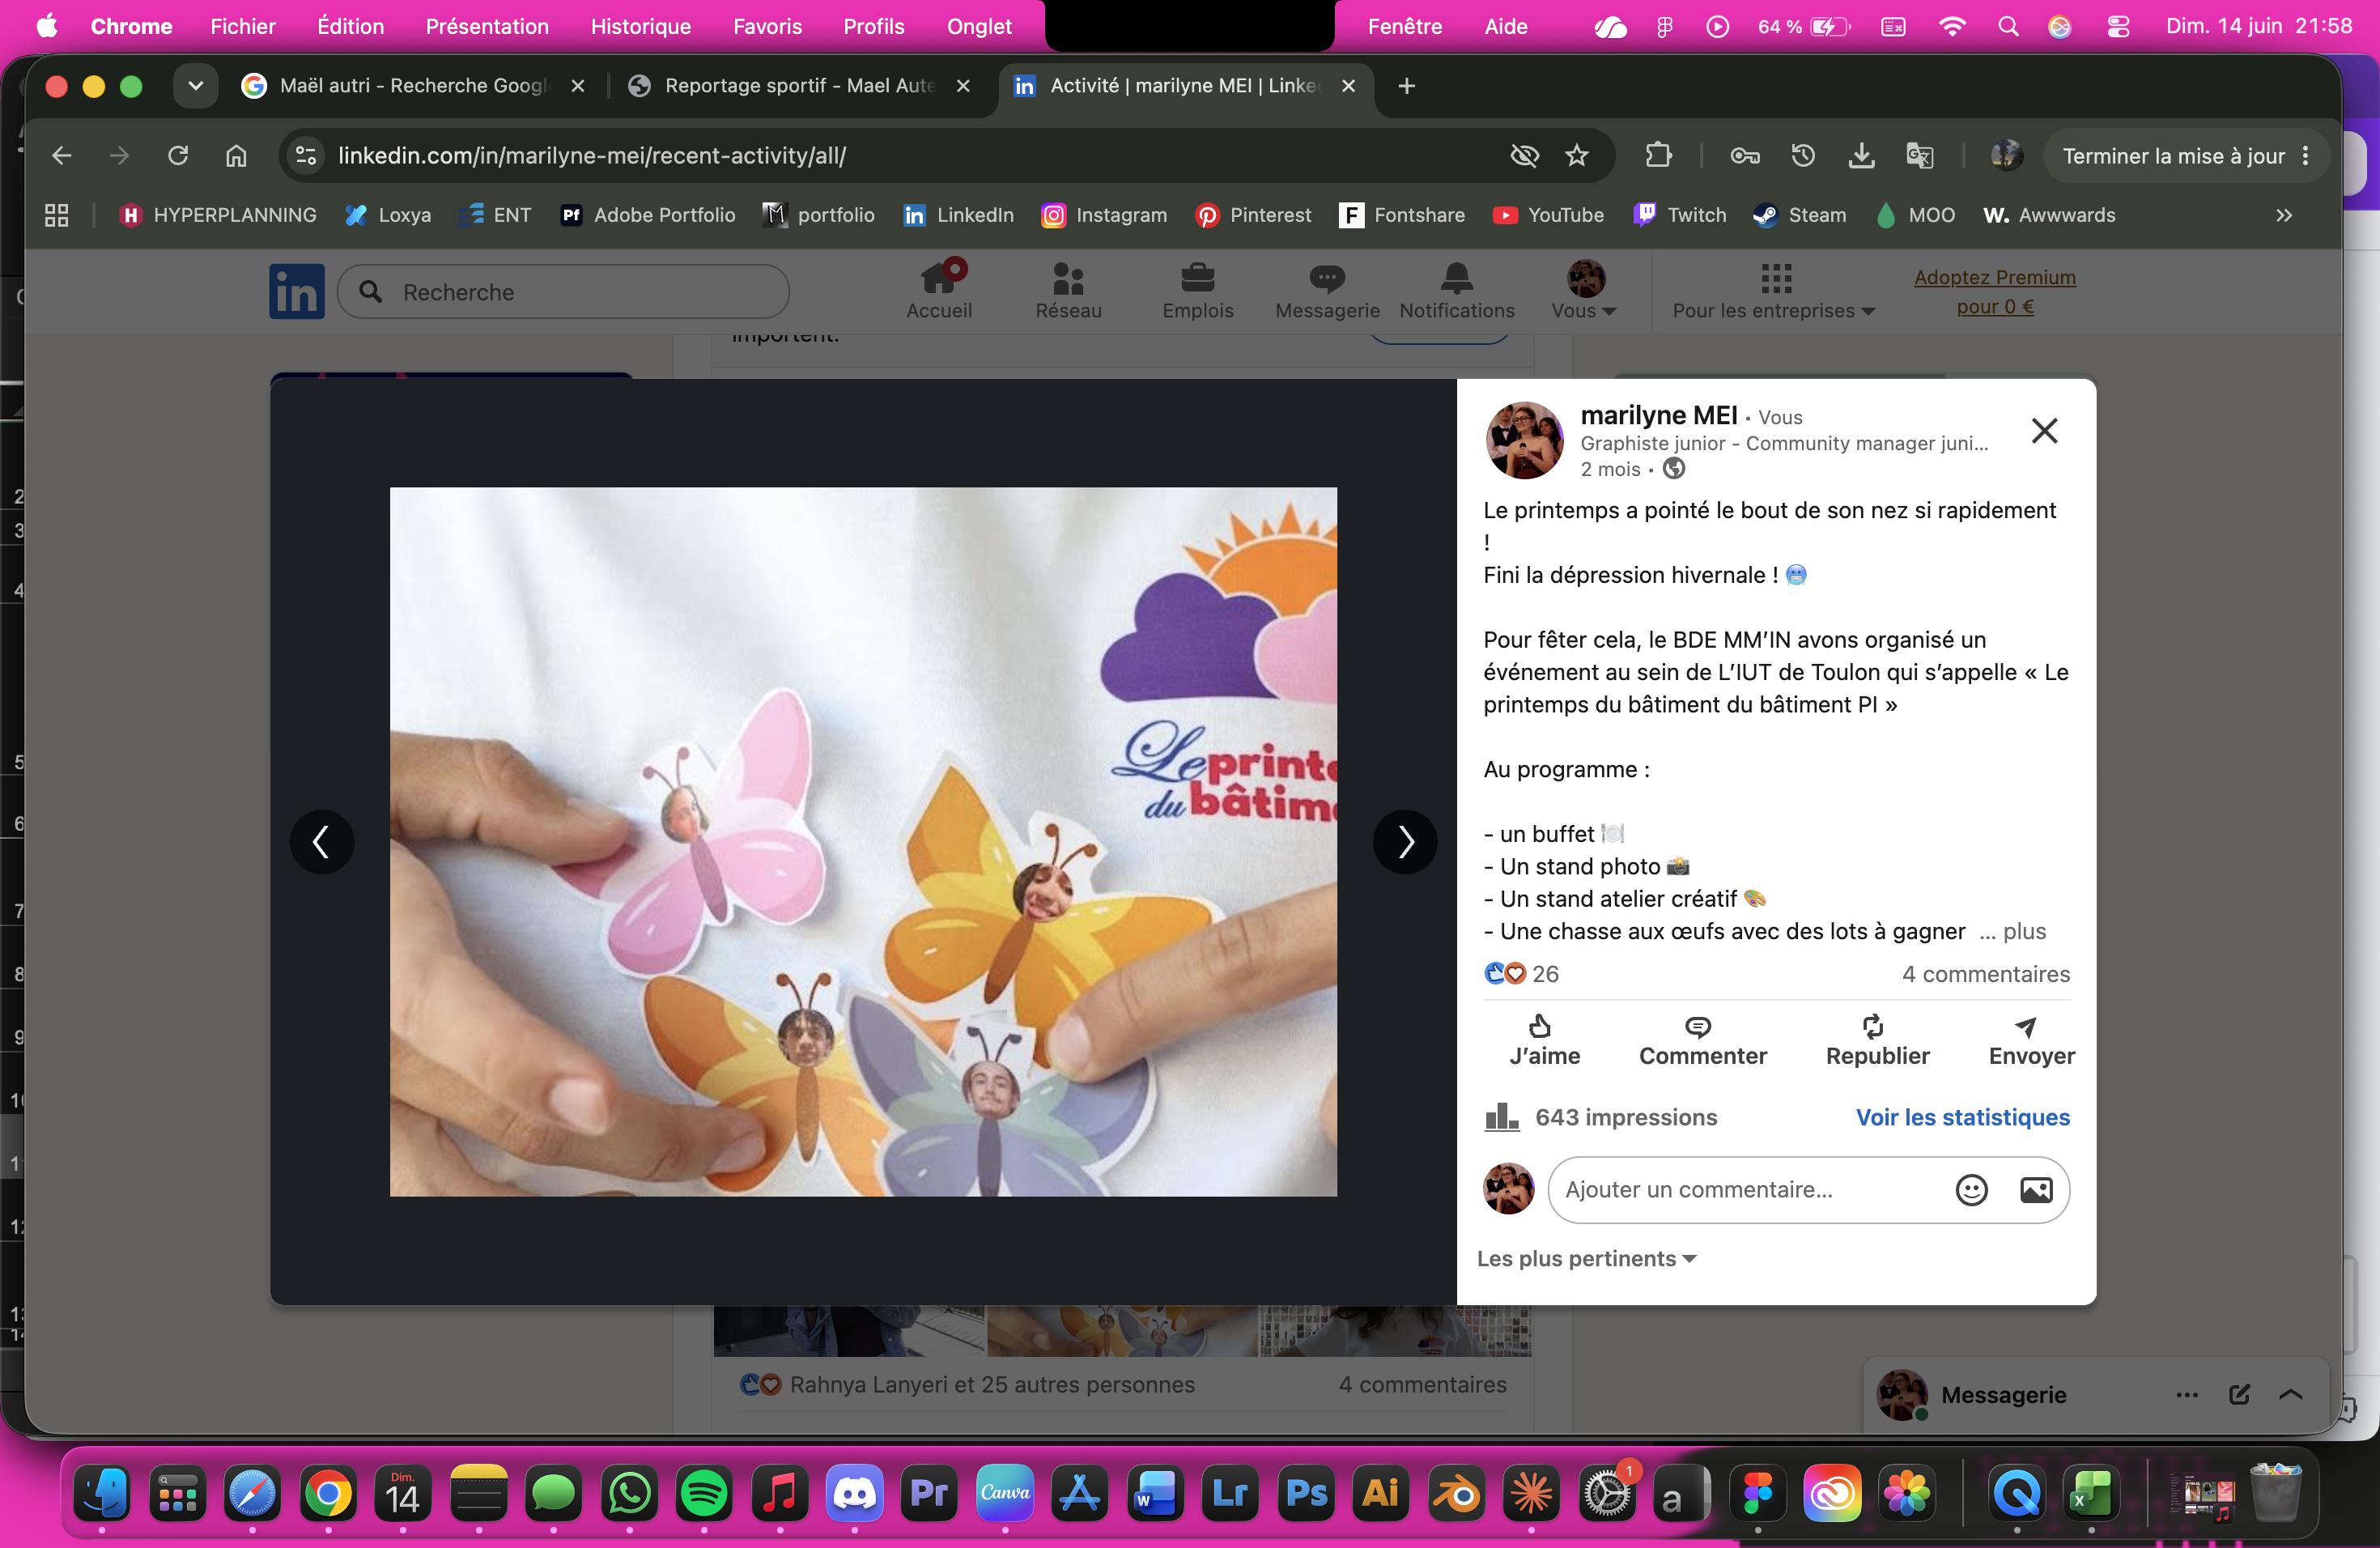Show hidden bookmarks with the chevron

(2283, 215)
